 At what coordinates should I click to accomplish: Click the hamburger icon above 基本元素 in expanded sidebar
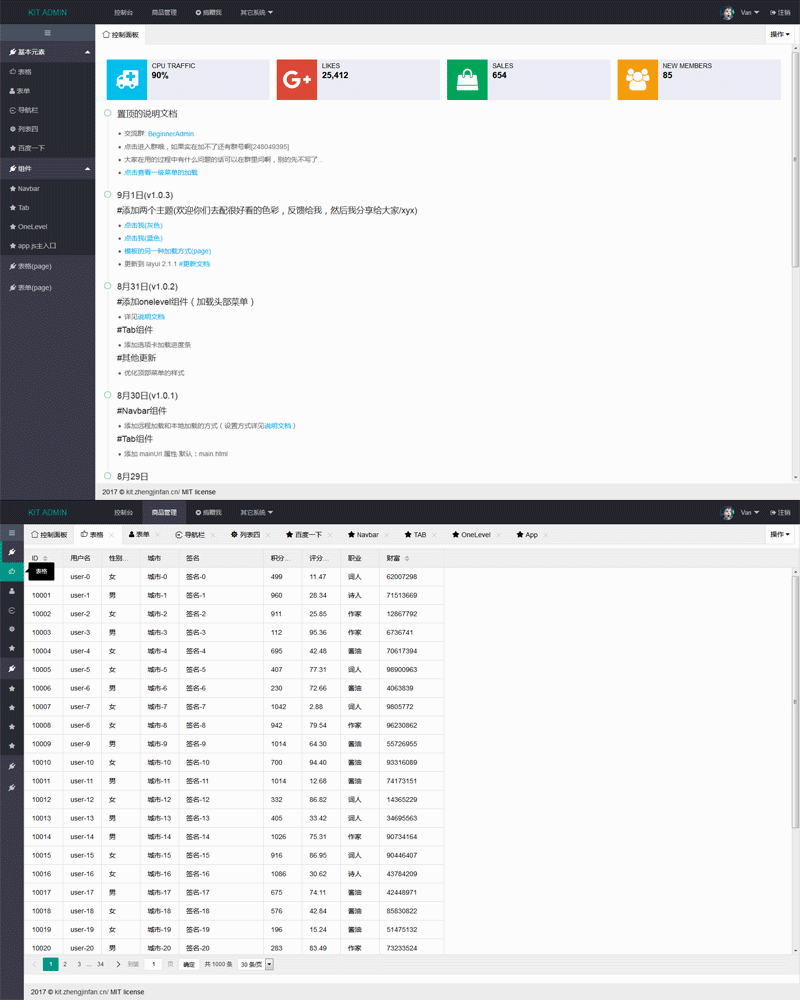click(x=47, y=33)
